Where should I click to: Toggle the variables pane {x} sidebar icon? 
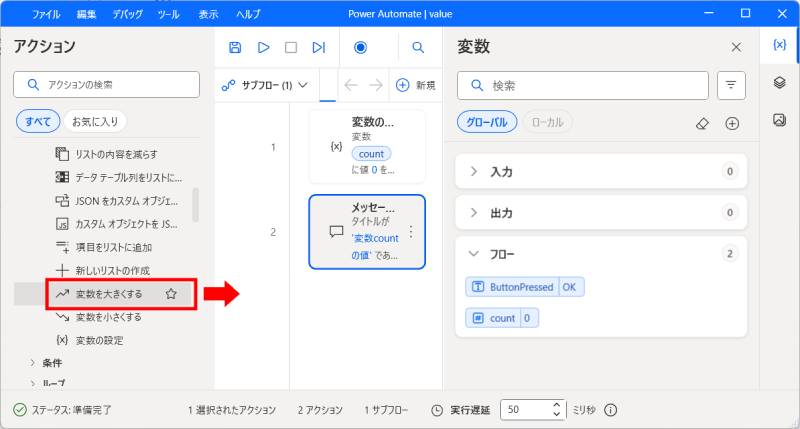coord(779,45)
